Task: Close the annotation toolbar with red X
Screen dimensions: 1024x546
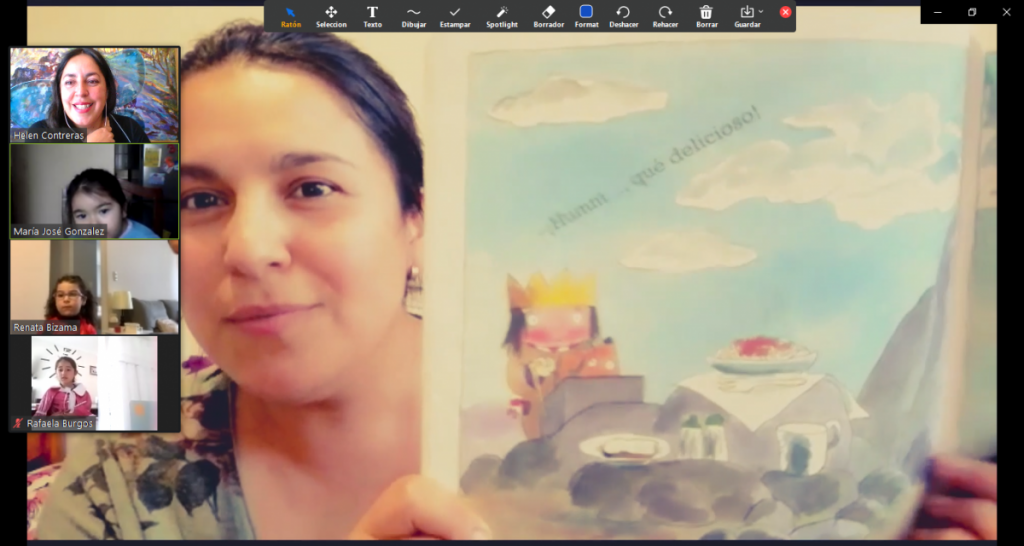Action: [785, 12]
